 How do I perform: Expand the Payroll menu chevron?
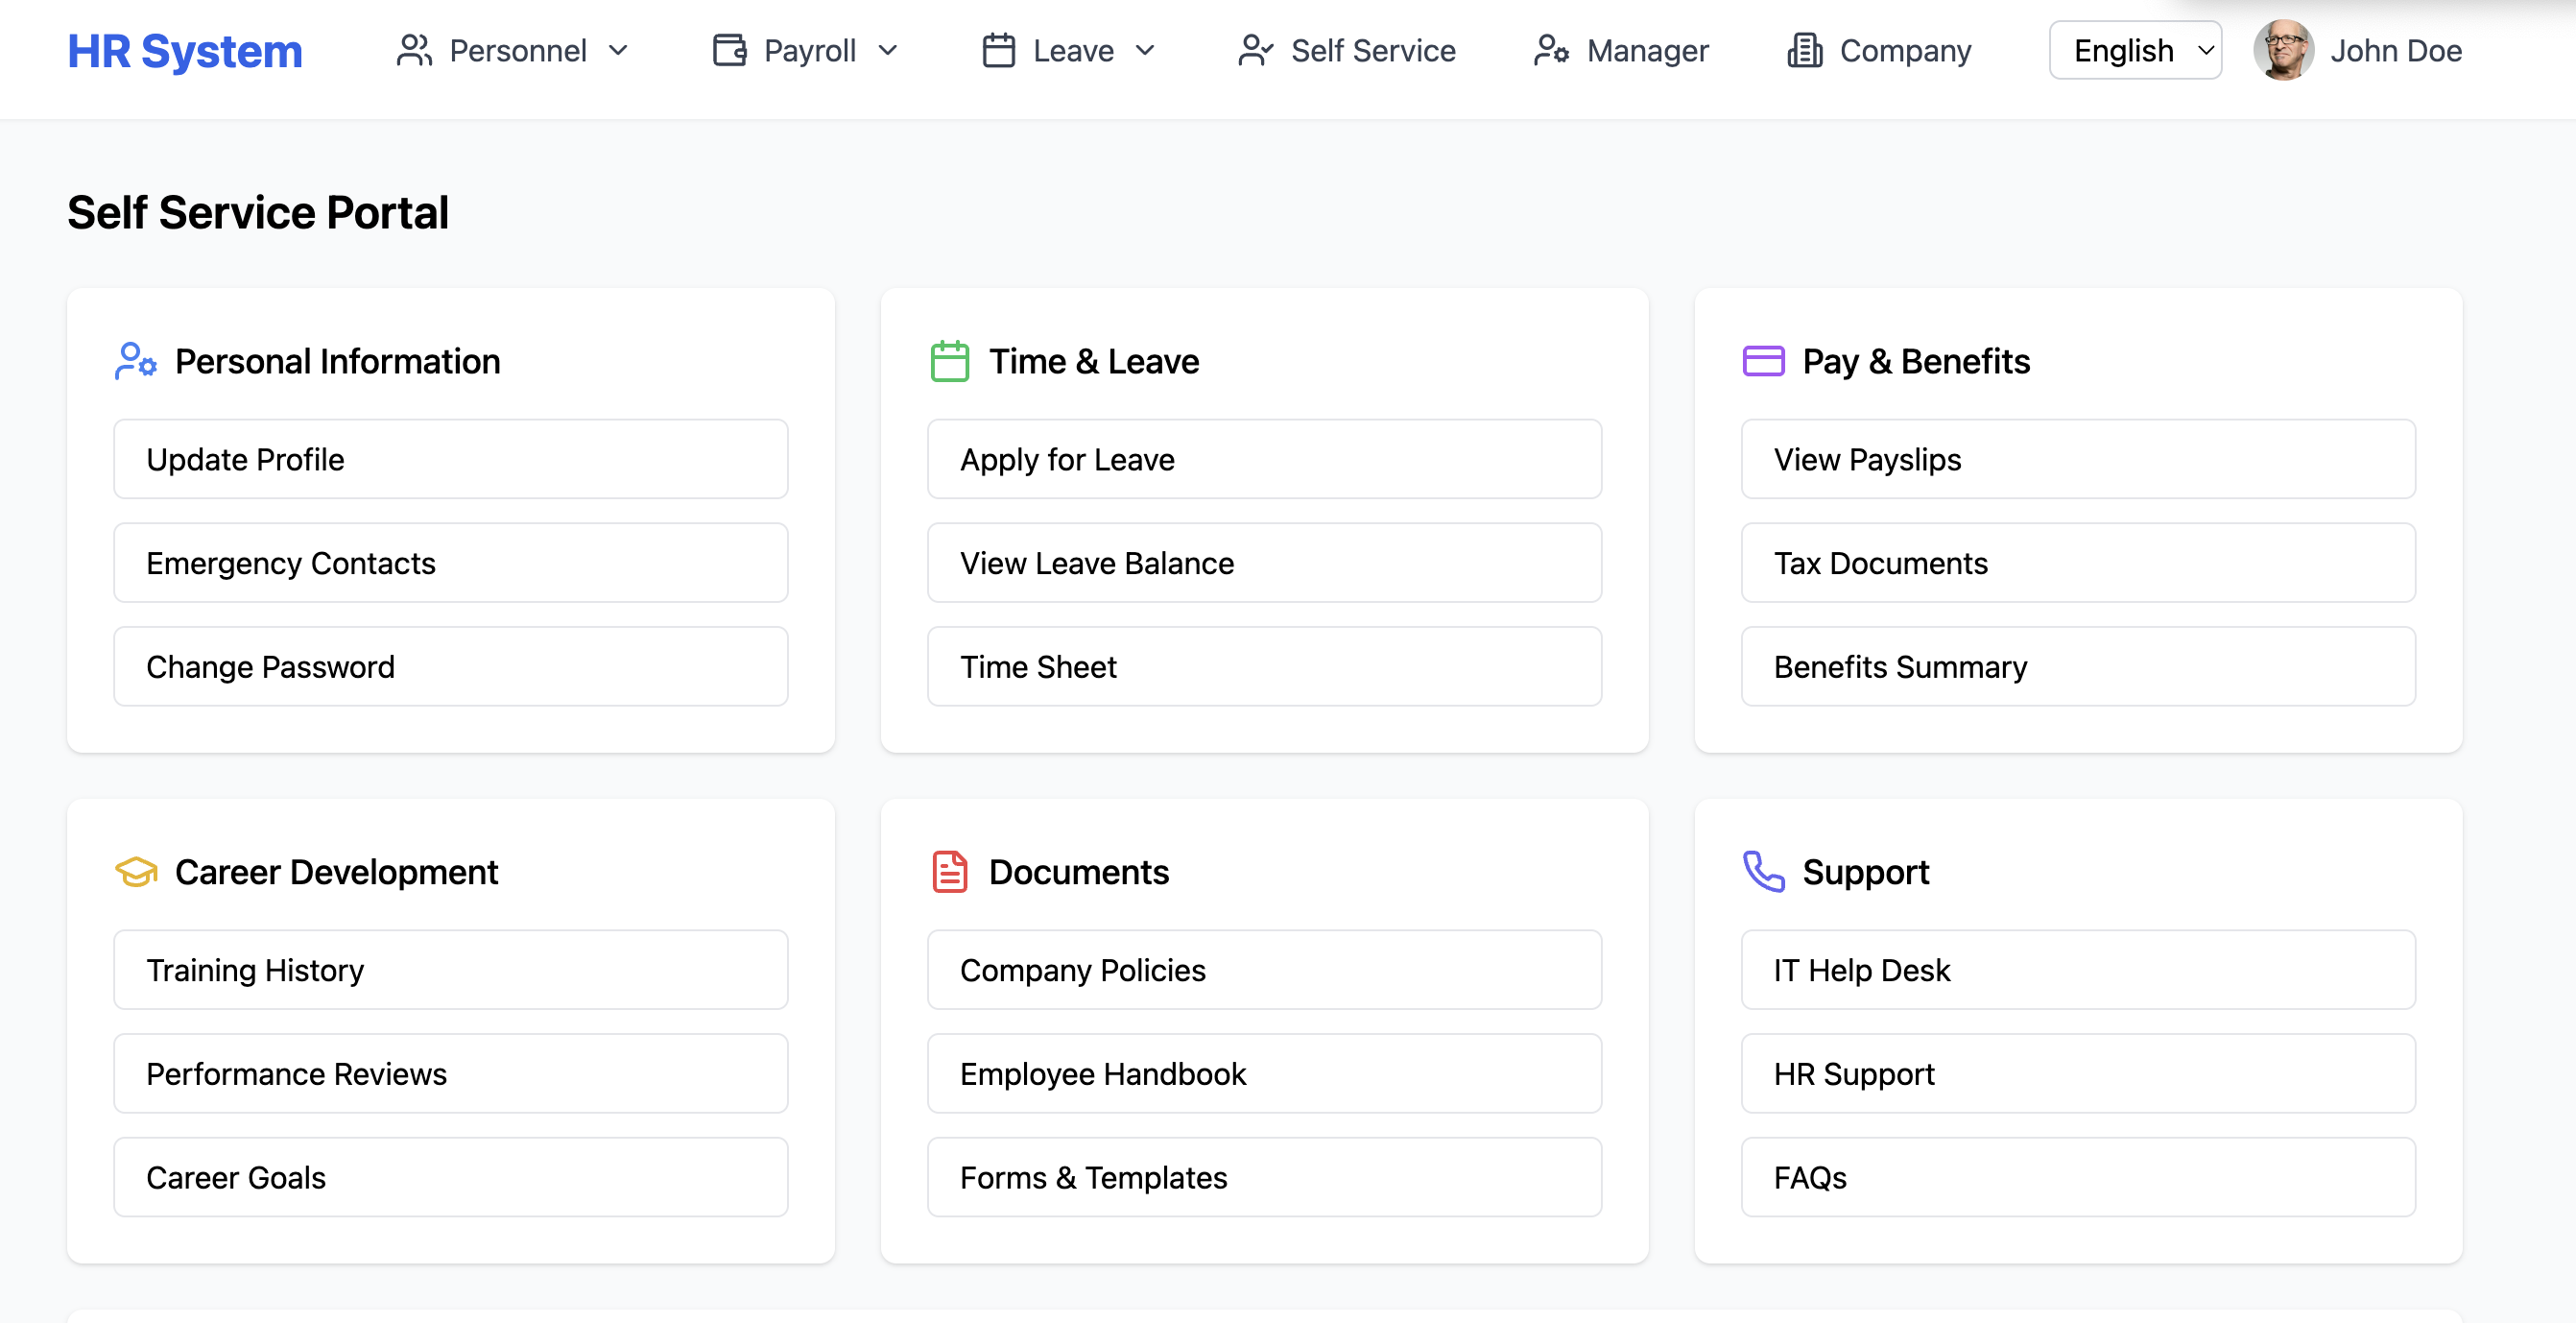click(888, 51)
